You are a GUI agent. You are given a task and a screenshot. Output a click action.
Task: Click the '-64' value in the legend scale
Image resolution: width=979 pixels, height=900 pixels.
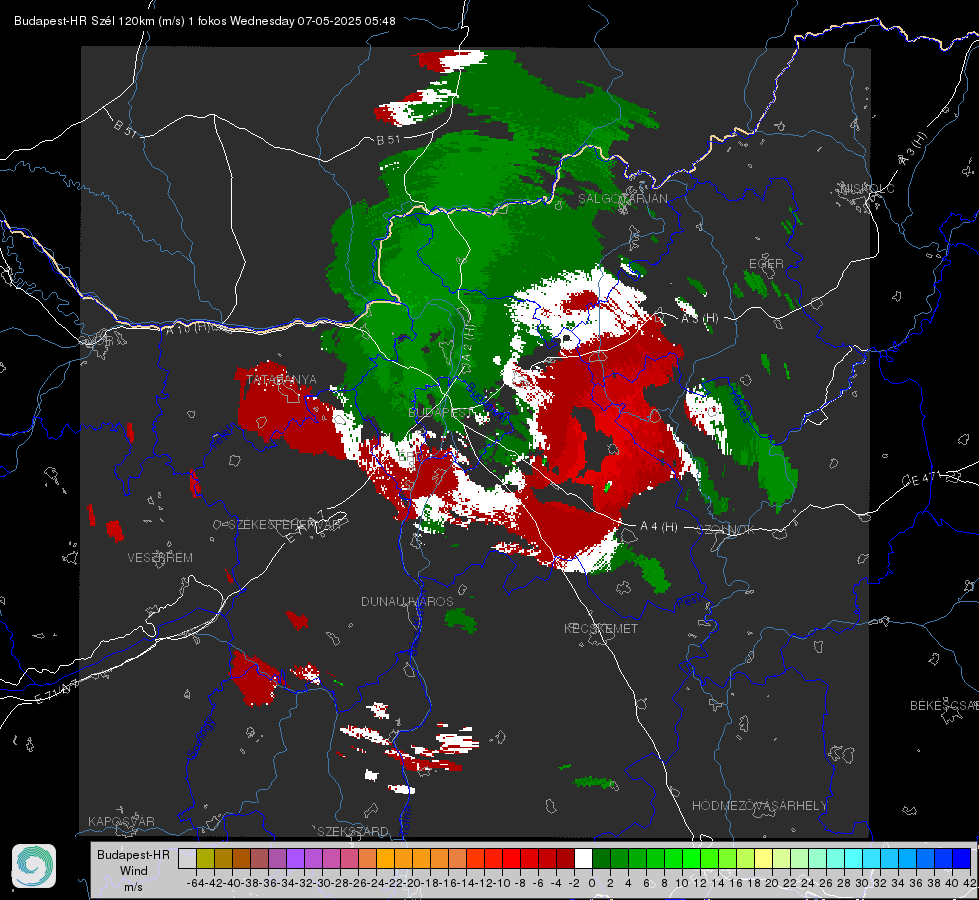pos(196,883)
